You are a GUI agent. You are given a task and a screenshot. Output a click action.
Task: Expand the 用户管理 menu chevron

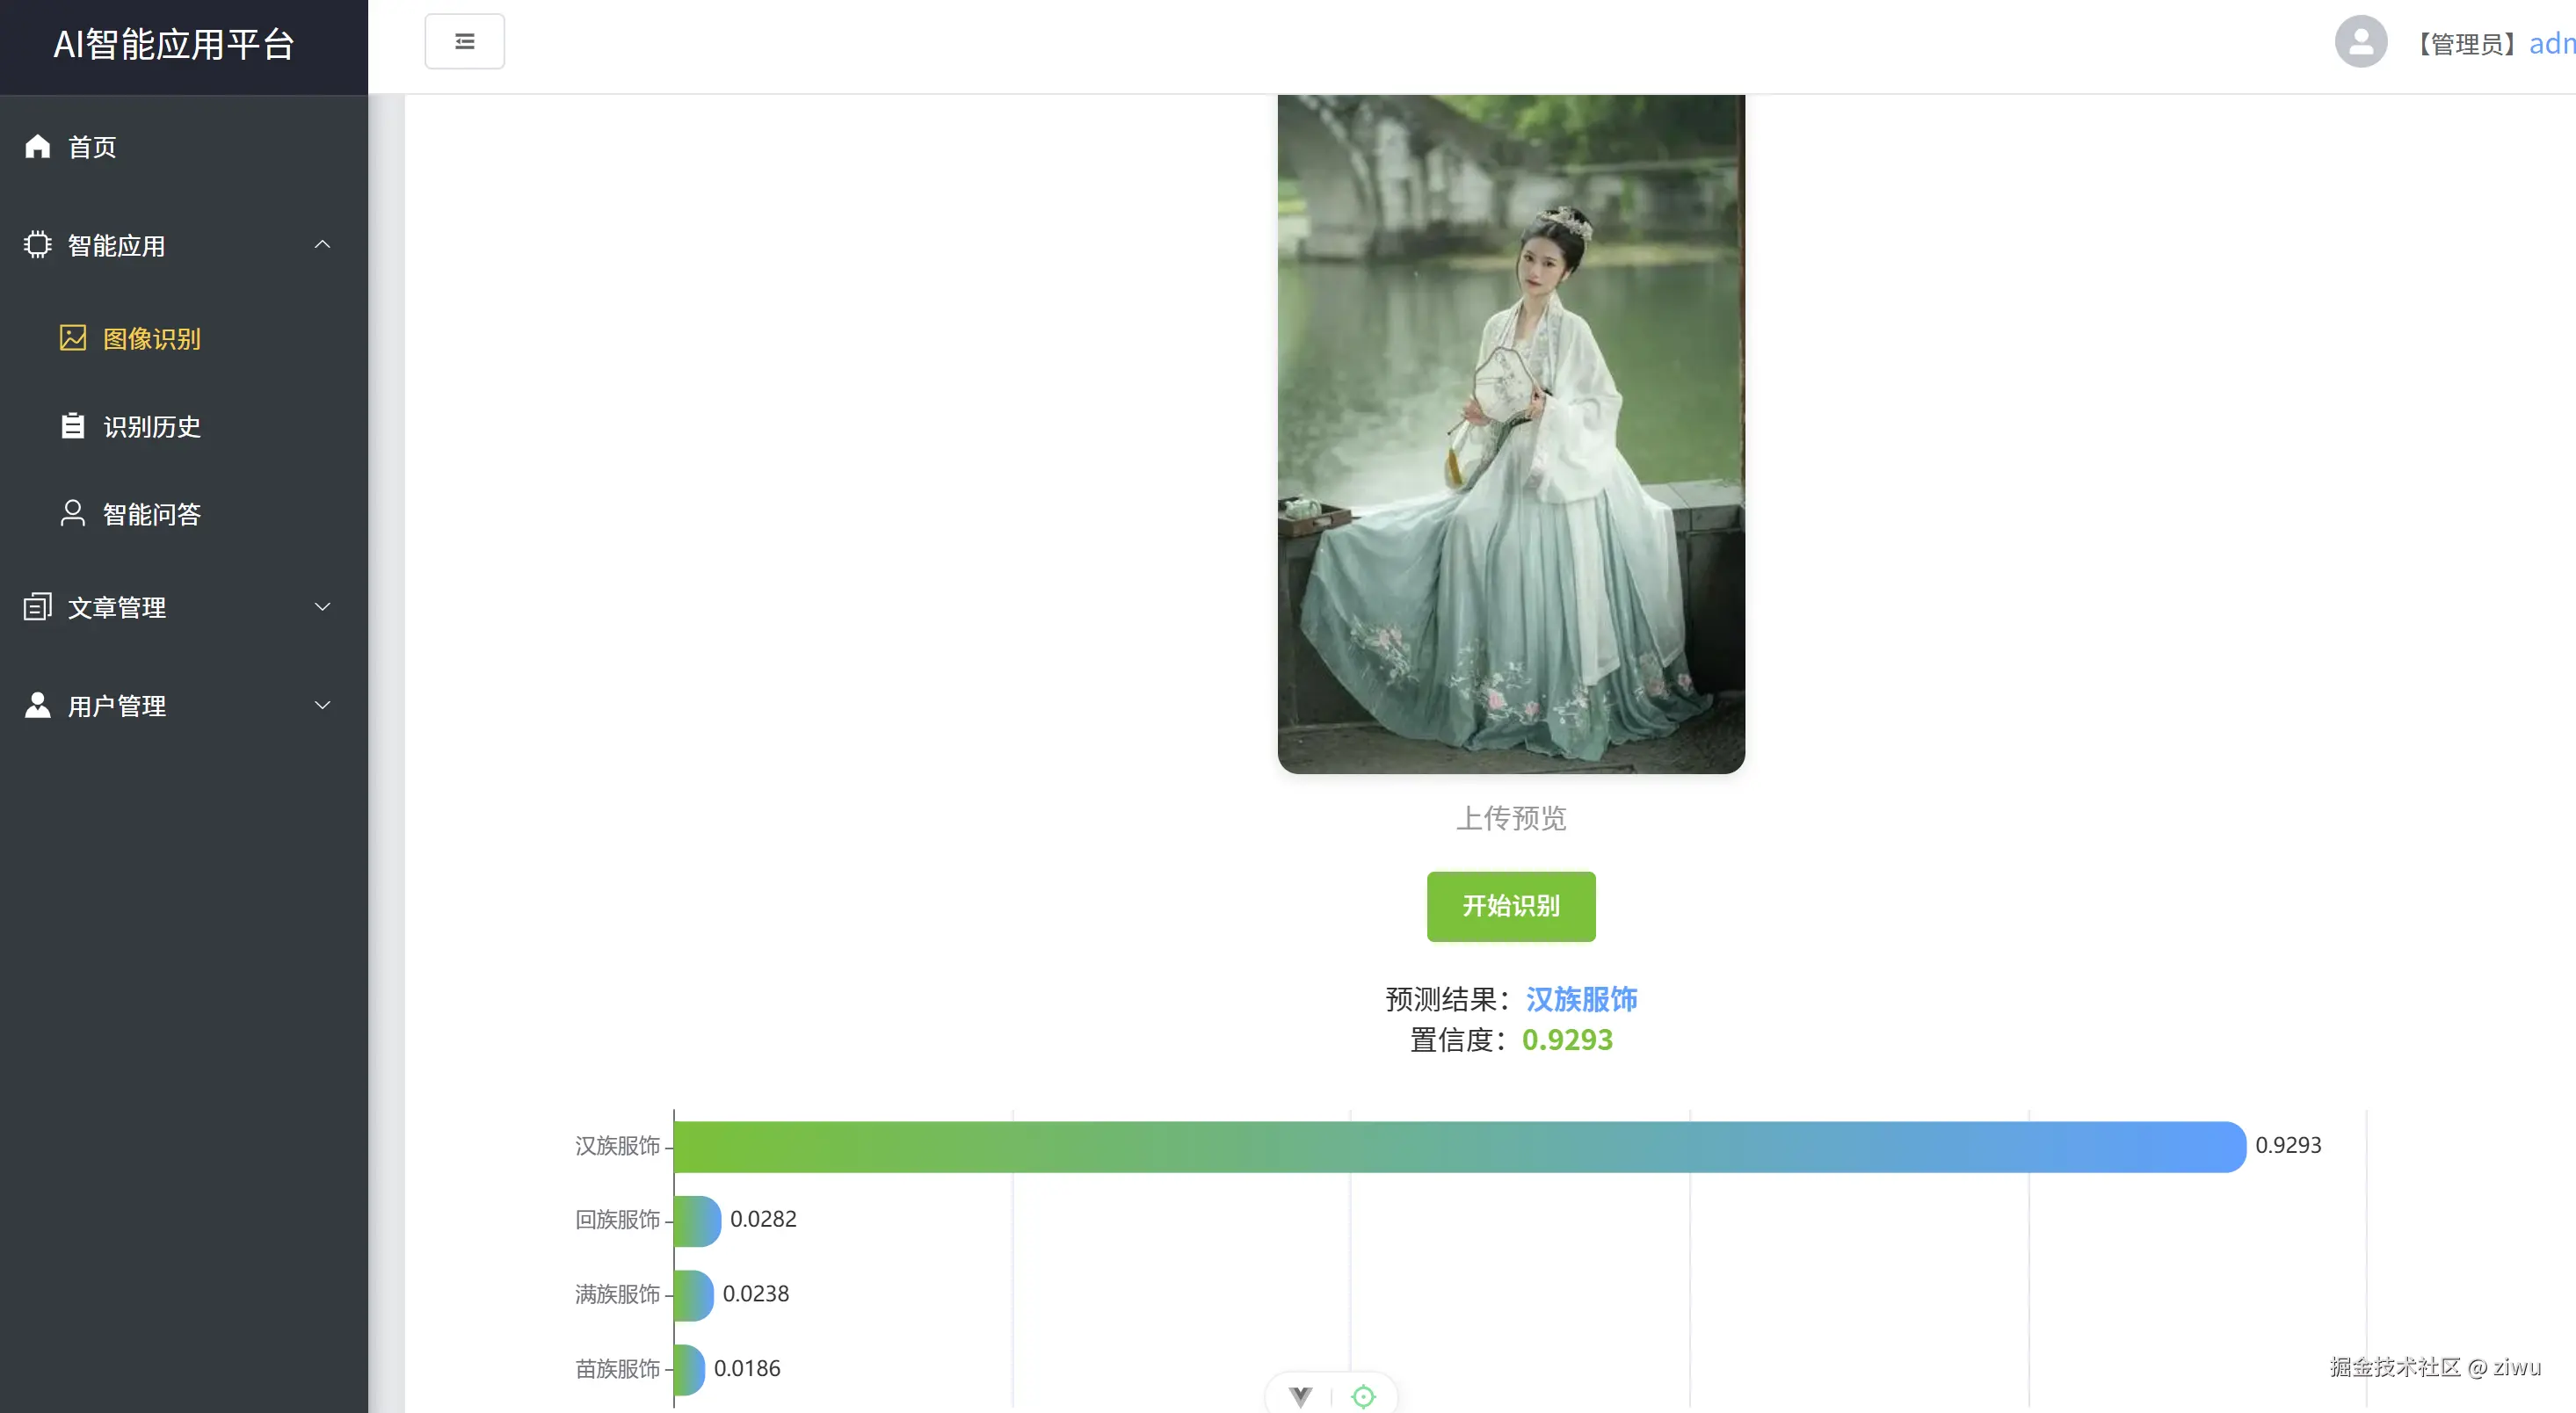click(x=322, y=706)
